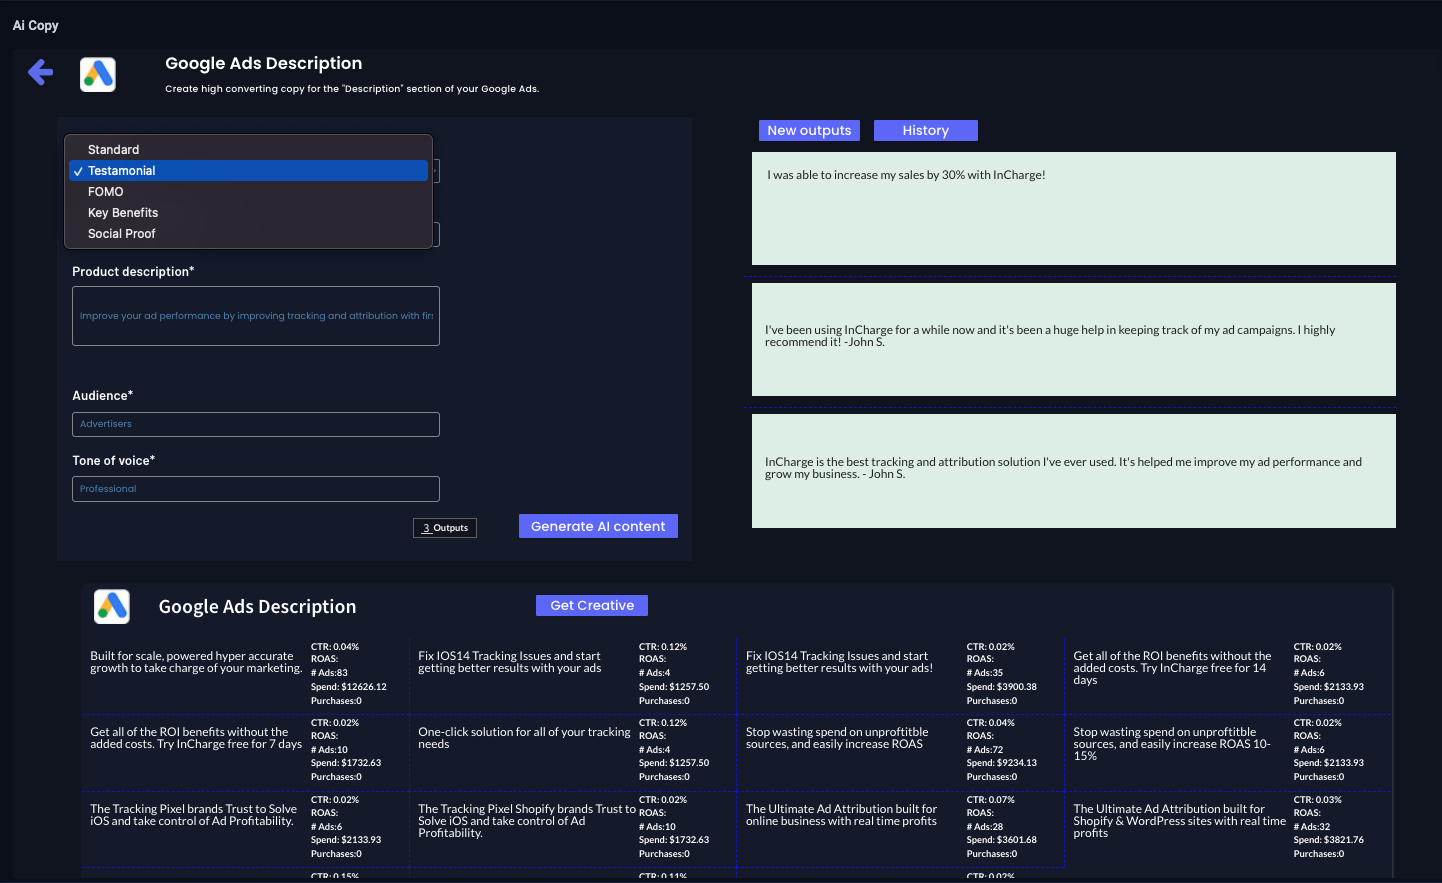
Task: Select FOMO from the dropdown list
Action: (x=248, y=192)
